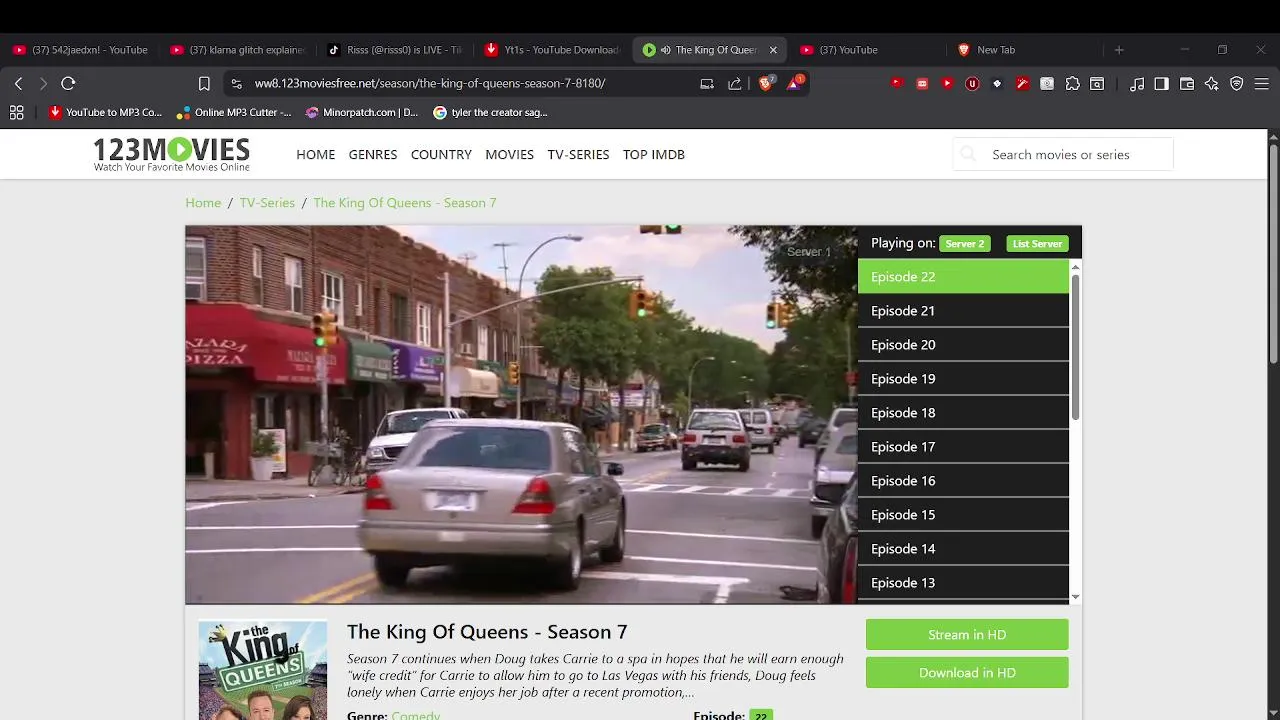Click the Download in HD button
1280x720 pixels.
(967, 672)
